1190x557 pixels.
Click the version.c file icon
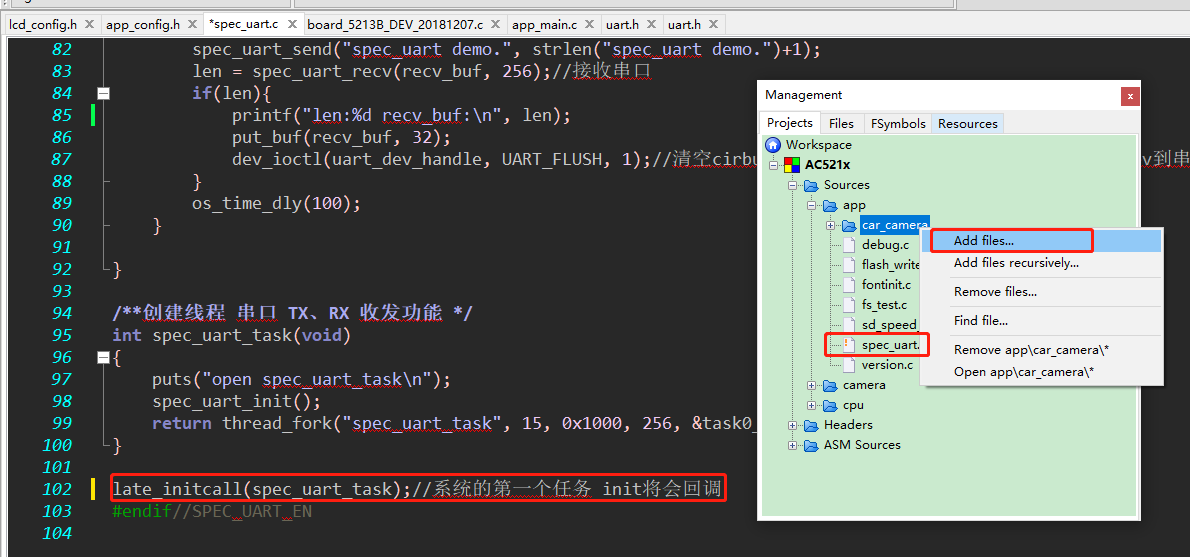[x=849, y=365]
